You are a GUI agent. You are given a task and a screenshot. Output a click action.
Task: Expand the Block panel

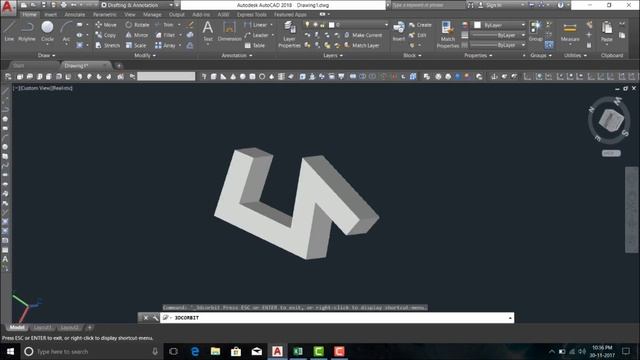[x=412, y=56]
